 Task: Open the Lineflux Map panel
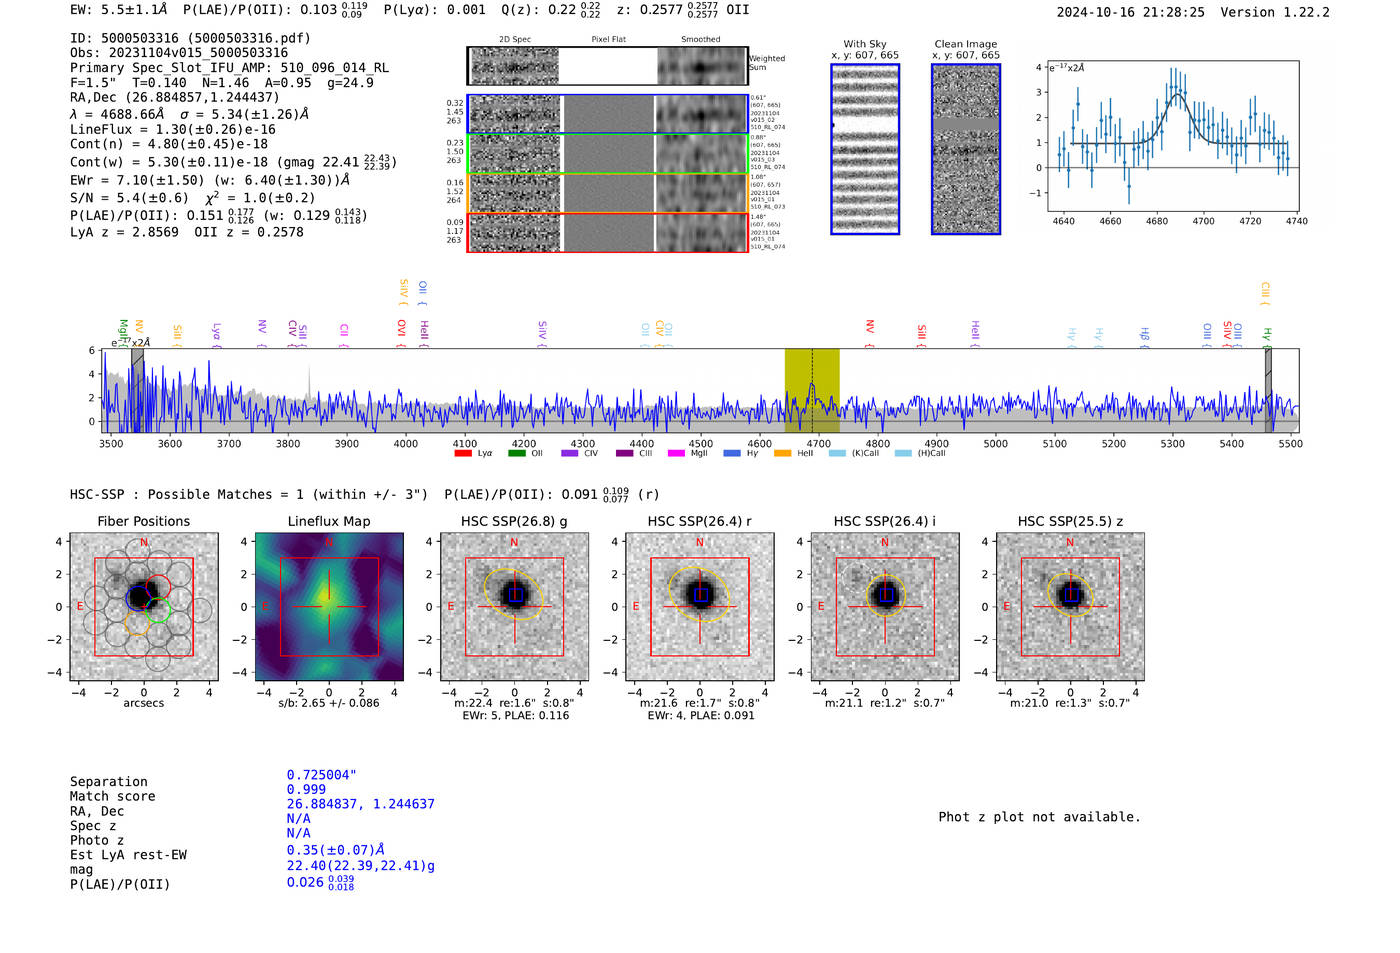point(329,607)
